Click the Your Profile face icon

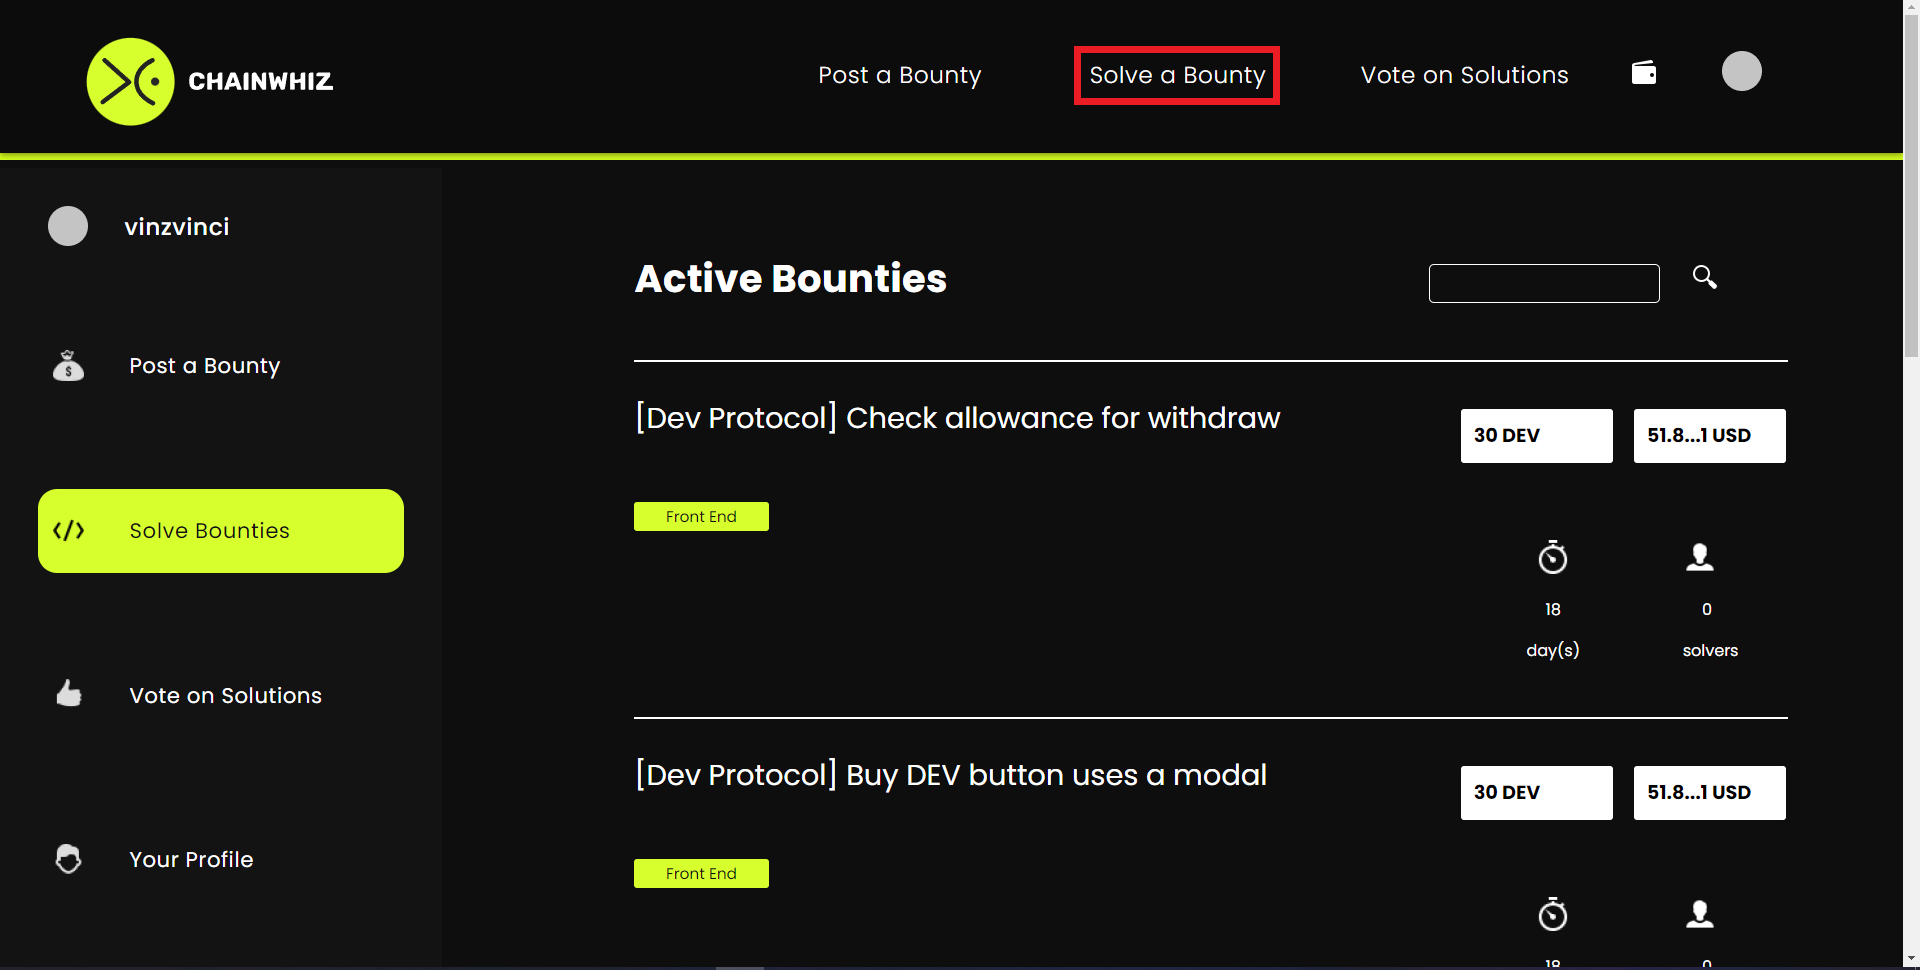[68, 859]
